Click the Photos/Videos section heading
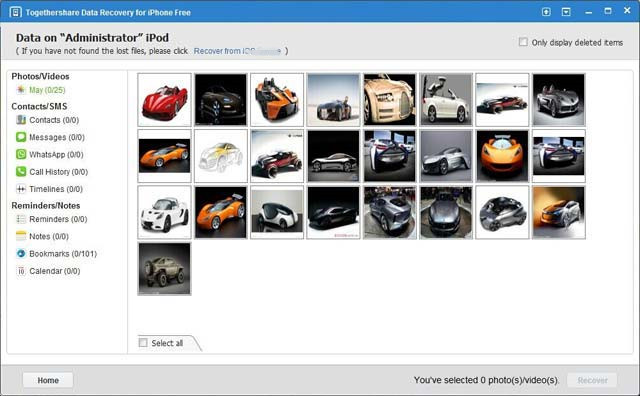The image size is (640, 396). (40, 76)
